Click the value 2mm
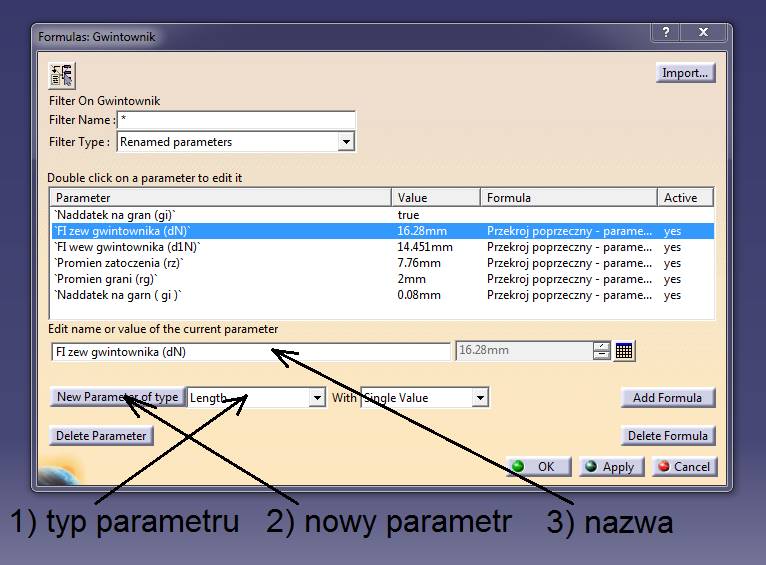The height and width of the screenshot is (565, 766). [411, 279]
